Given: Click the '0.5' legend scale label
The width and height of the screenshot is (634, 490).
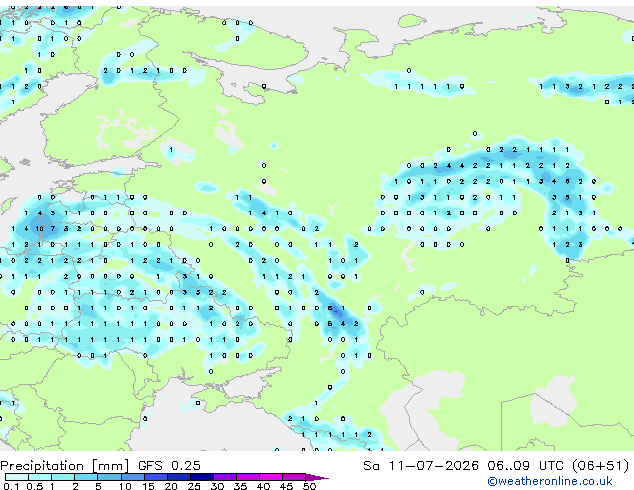Looking at the screenshot, I should pyautogui.click(x=35, y=486).
